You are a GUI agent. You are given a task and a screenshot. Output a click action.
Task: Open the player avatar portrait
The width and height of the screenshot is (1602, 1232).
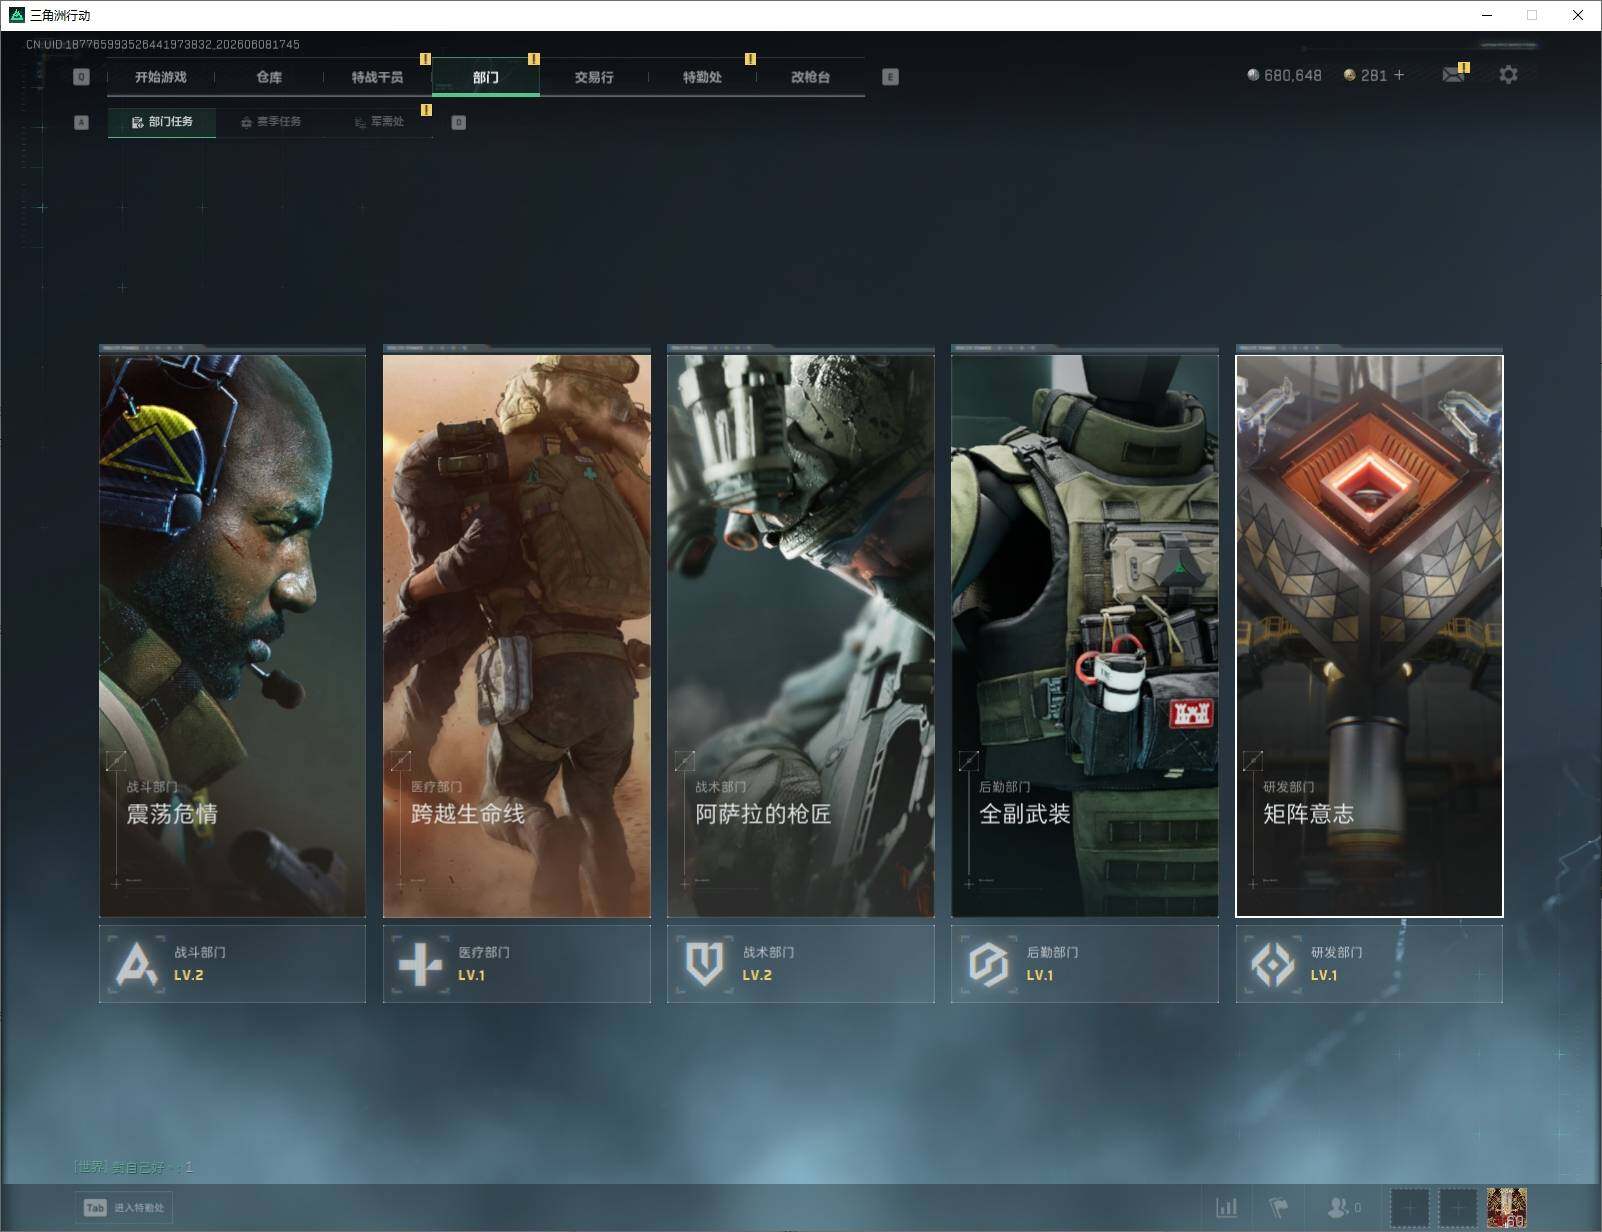1506,1208
